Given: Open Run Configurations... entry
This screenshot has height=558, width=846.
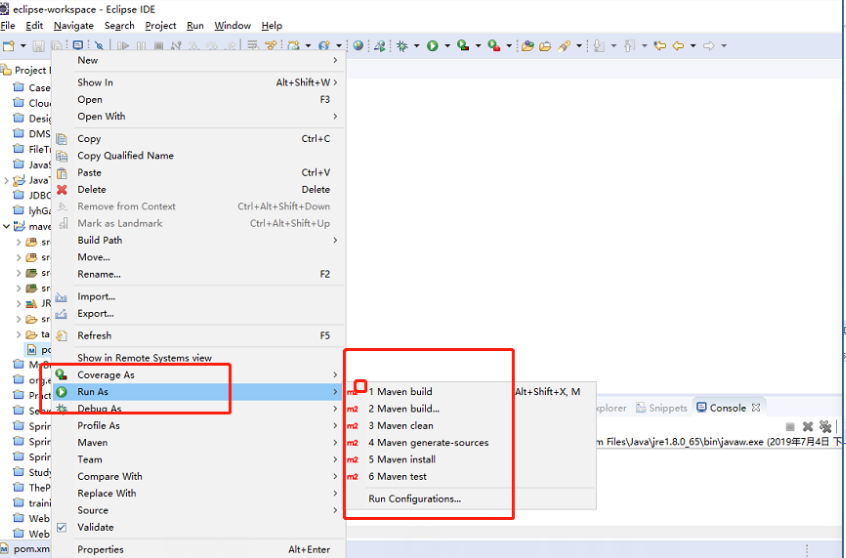Looking at the screenshot, I should 470,499.
